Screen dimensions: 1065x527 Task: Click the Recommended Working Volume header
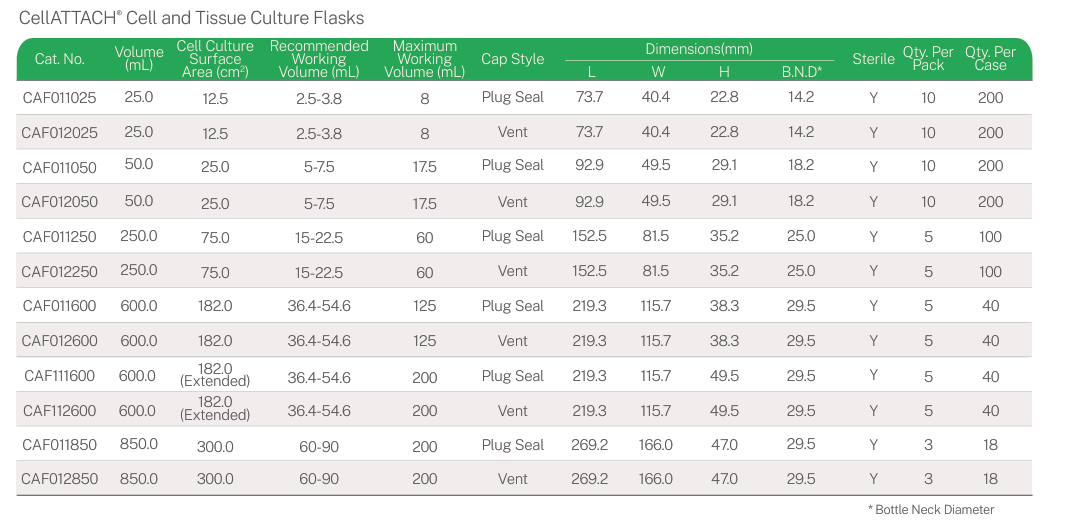pyautogui.click(x=319, y=59)
